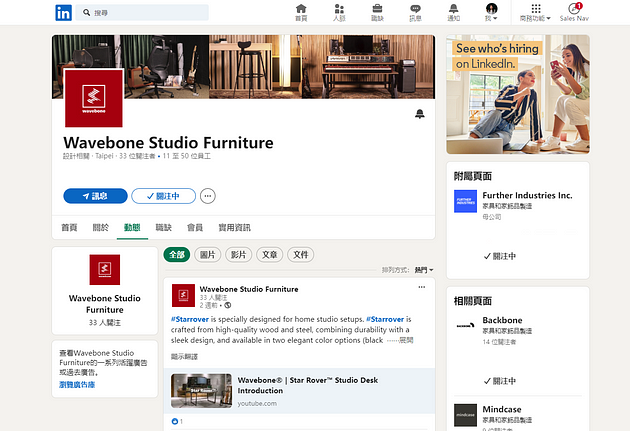Click the Backbone logo icon
This screenshot has width=630, height=431.
465,326
